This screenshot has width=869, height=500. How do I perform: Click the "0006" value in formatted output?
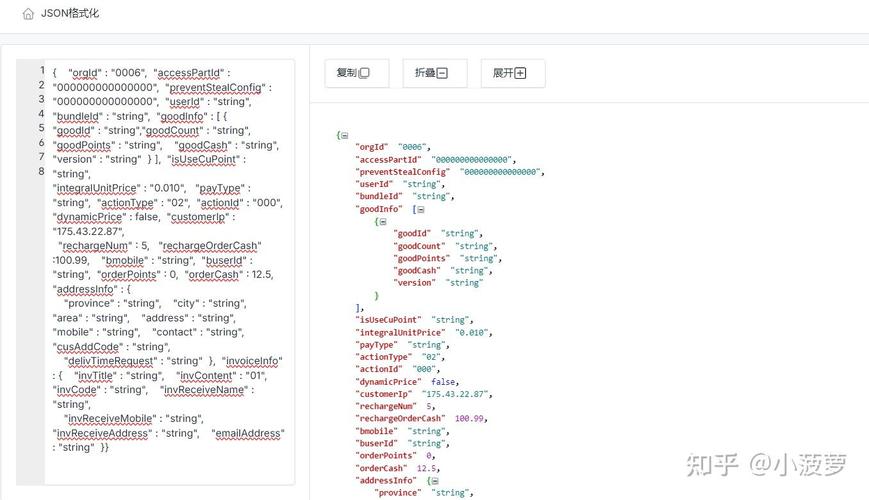coord(412,147)
